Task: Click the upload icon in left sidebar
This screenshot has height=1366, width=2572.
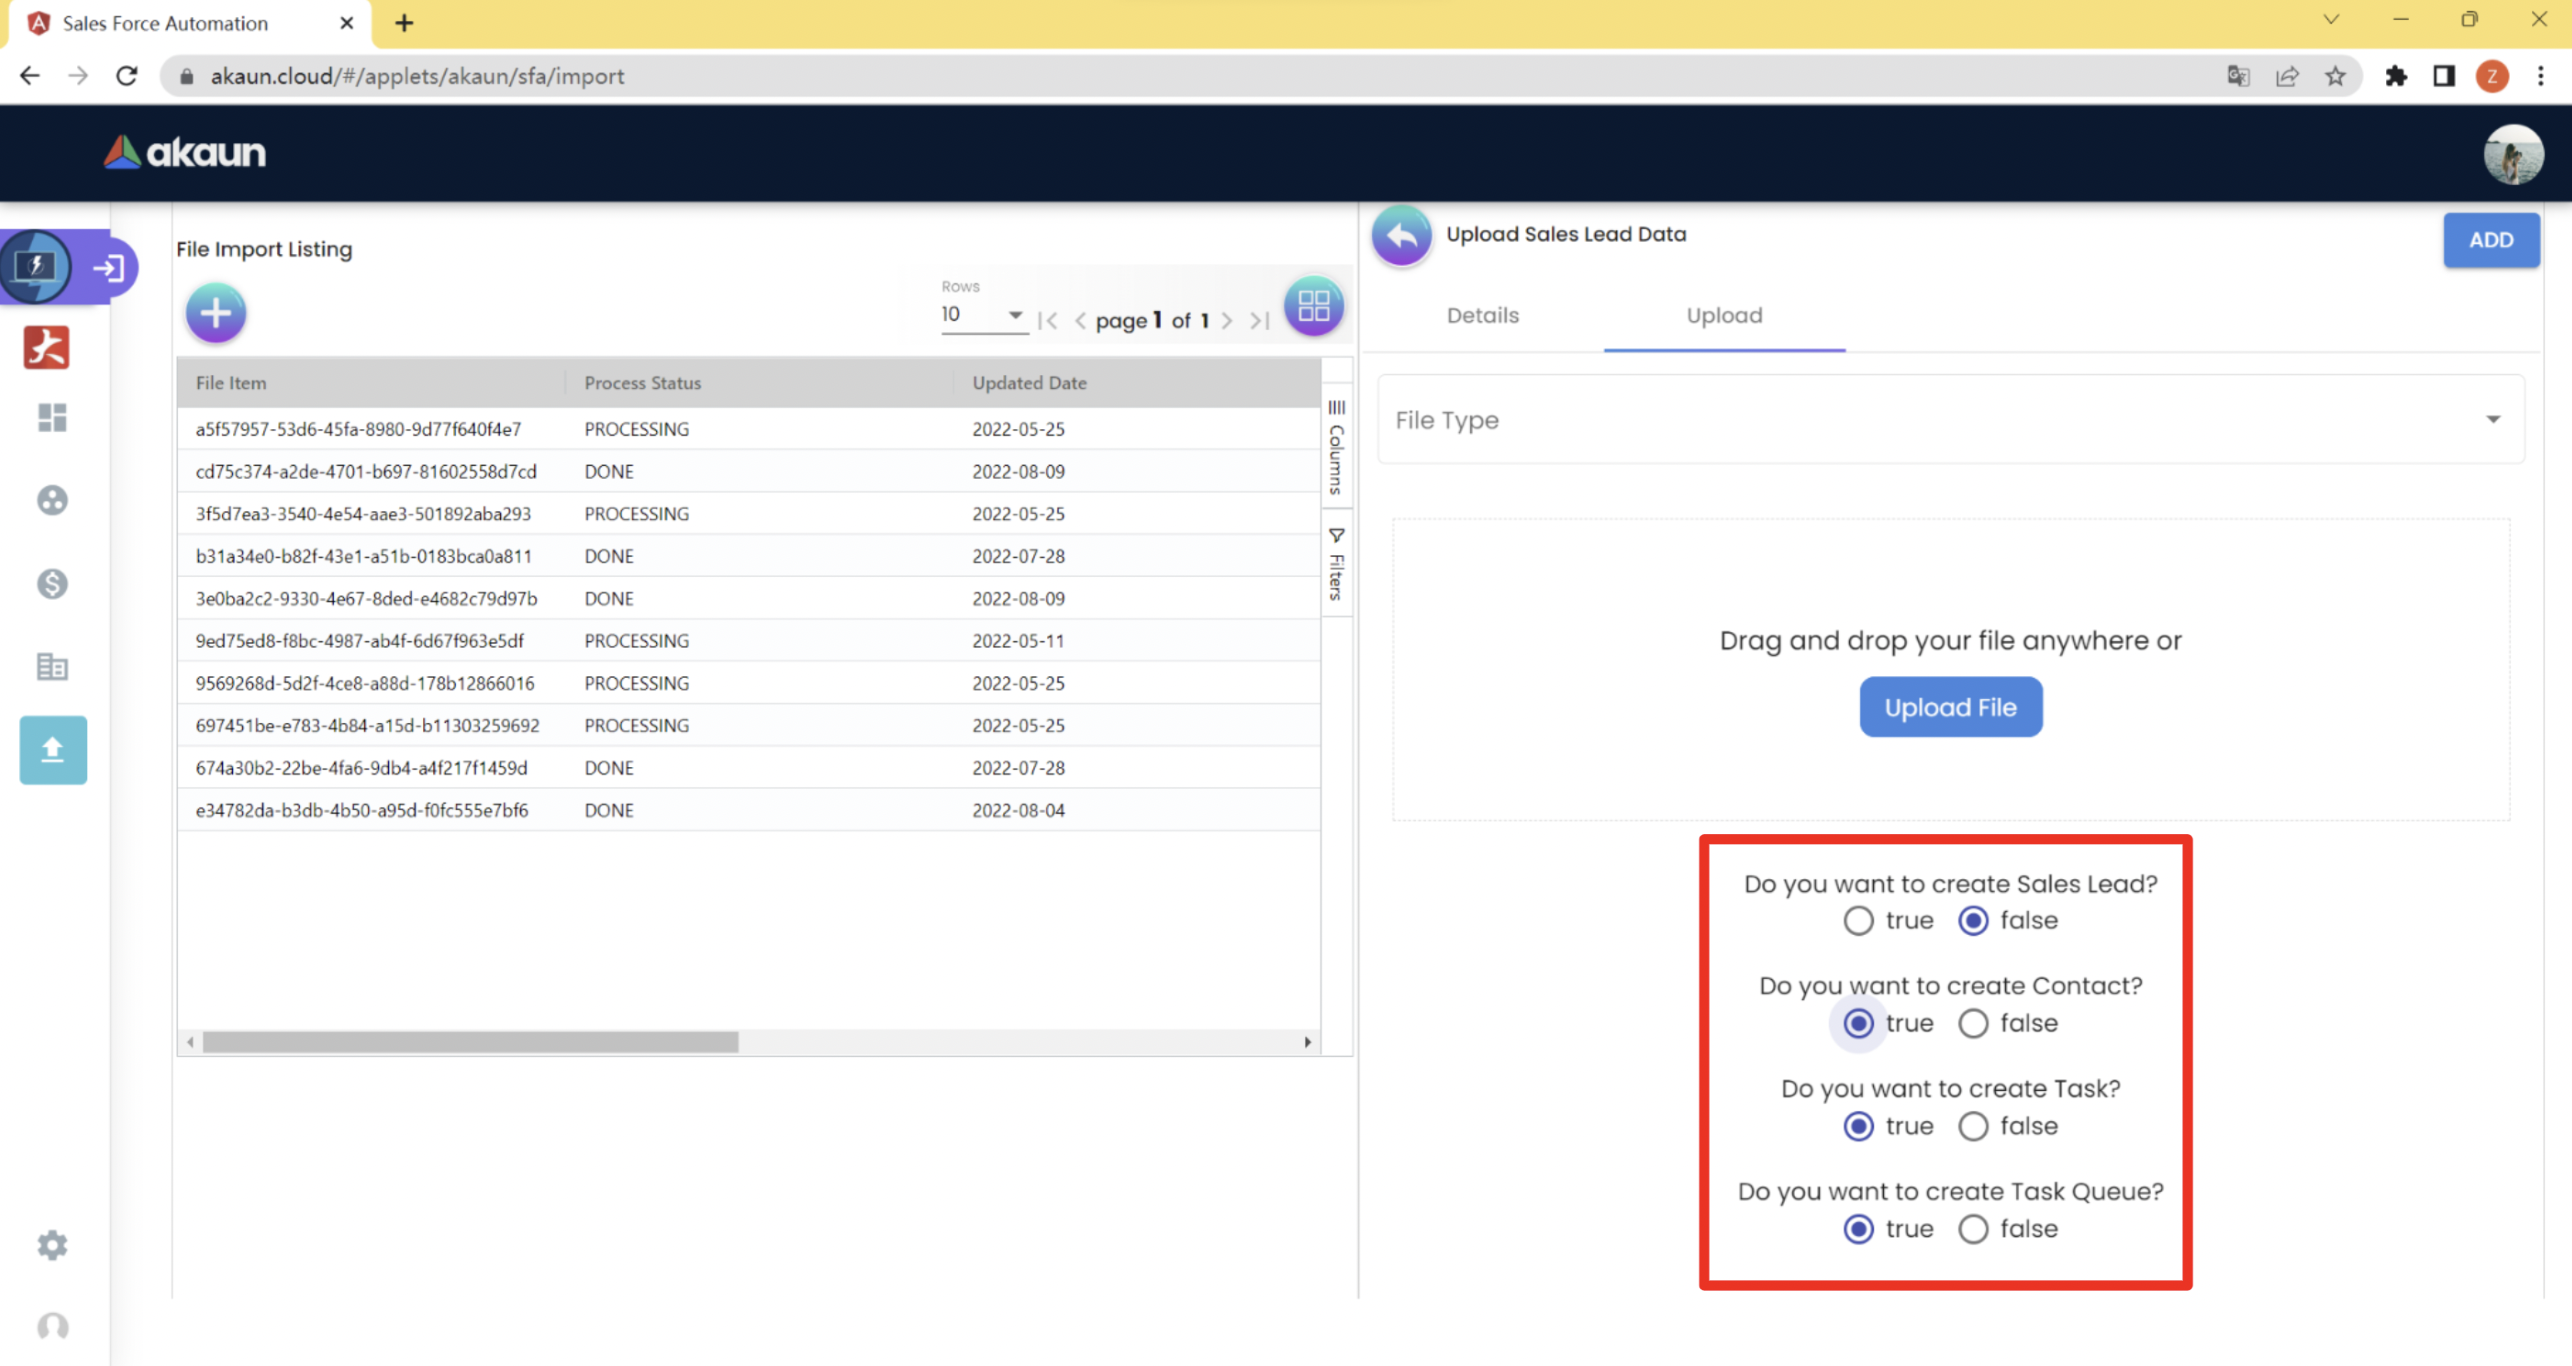Action: tap(53, 749)
